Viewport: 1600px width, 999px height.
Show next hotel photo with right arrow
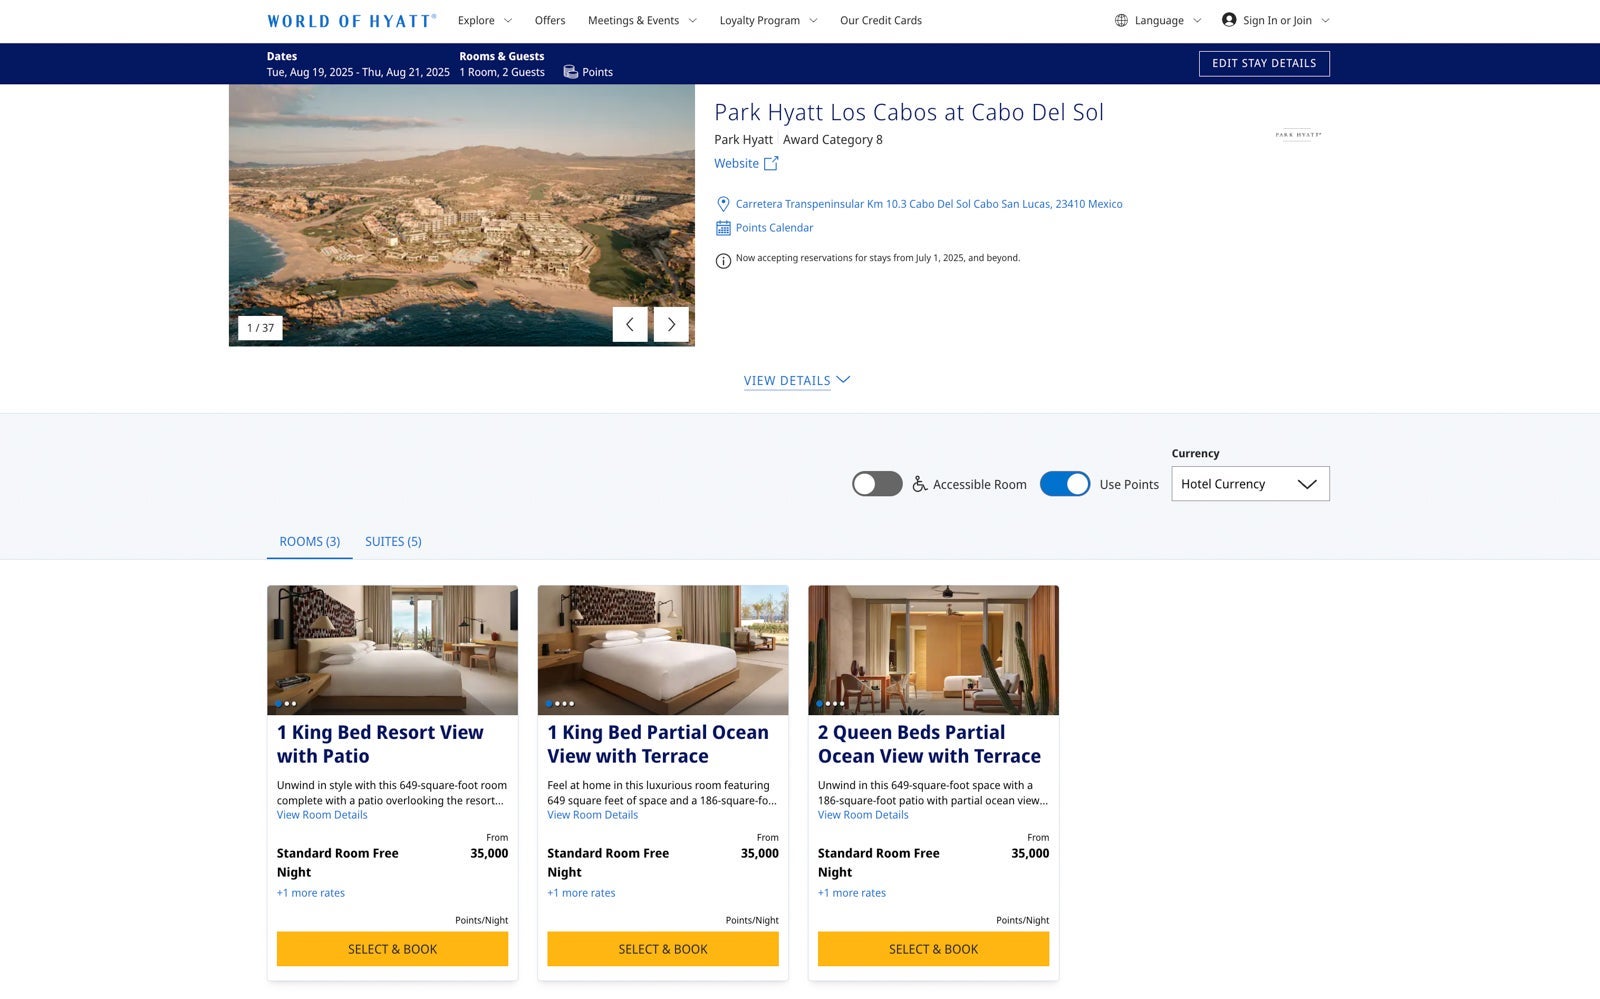coord(671,324)
